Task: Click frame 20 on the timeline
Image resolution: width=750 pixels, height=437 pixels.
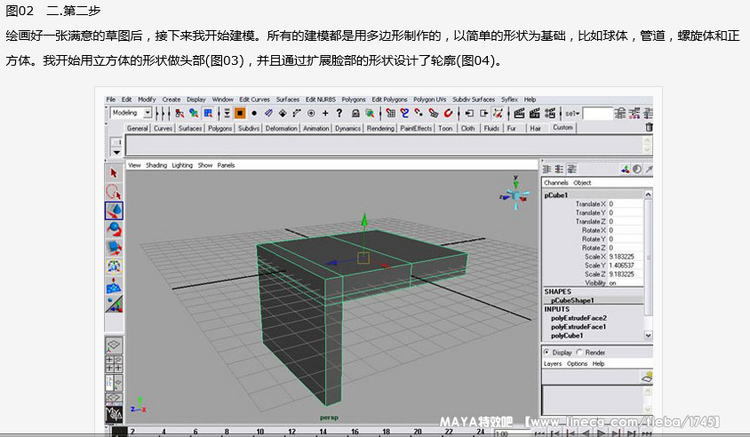Action: coord(417,431)
